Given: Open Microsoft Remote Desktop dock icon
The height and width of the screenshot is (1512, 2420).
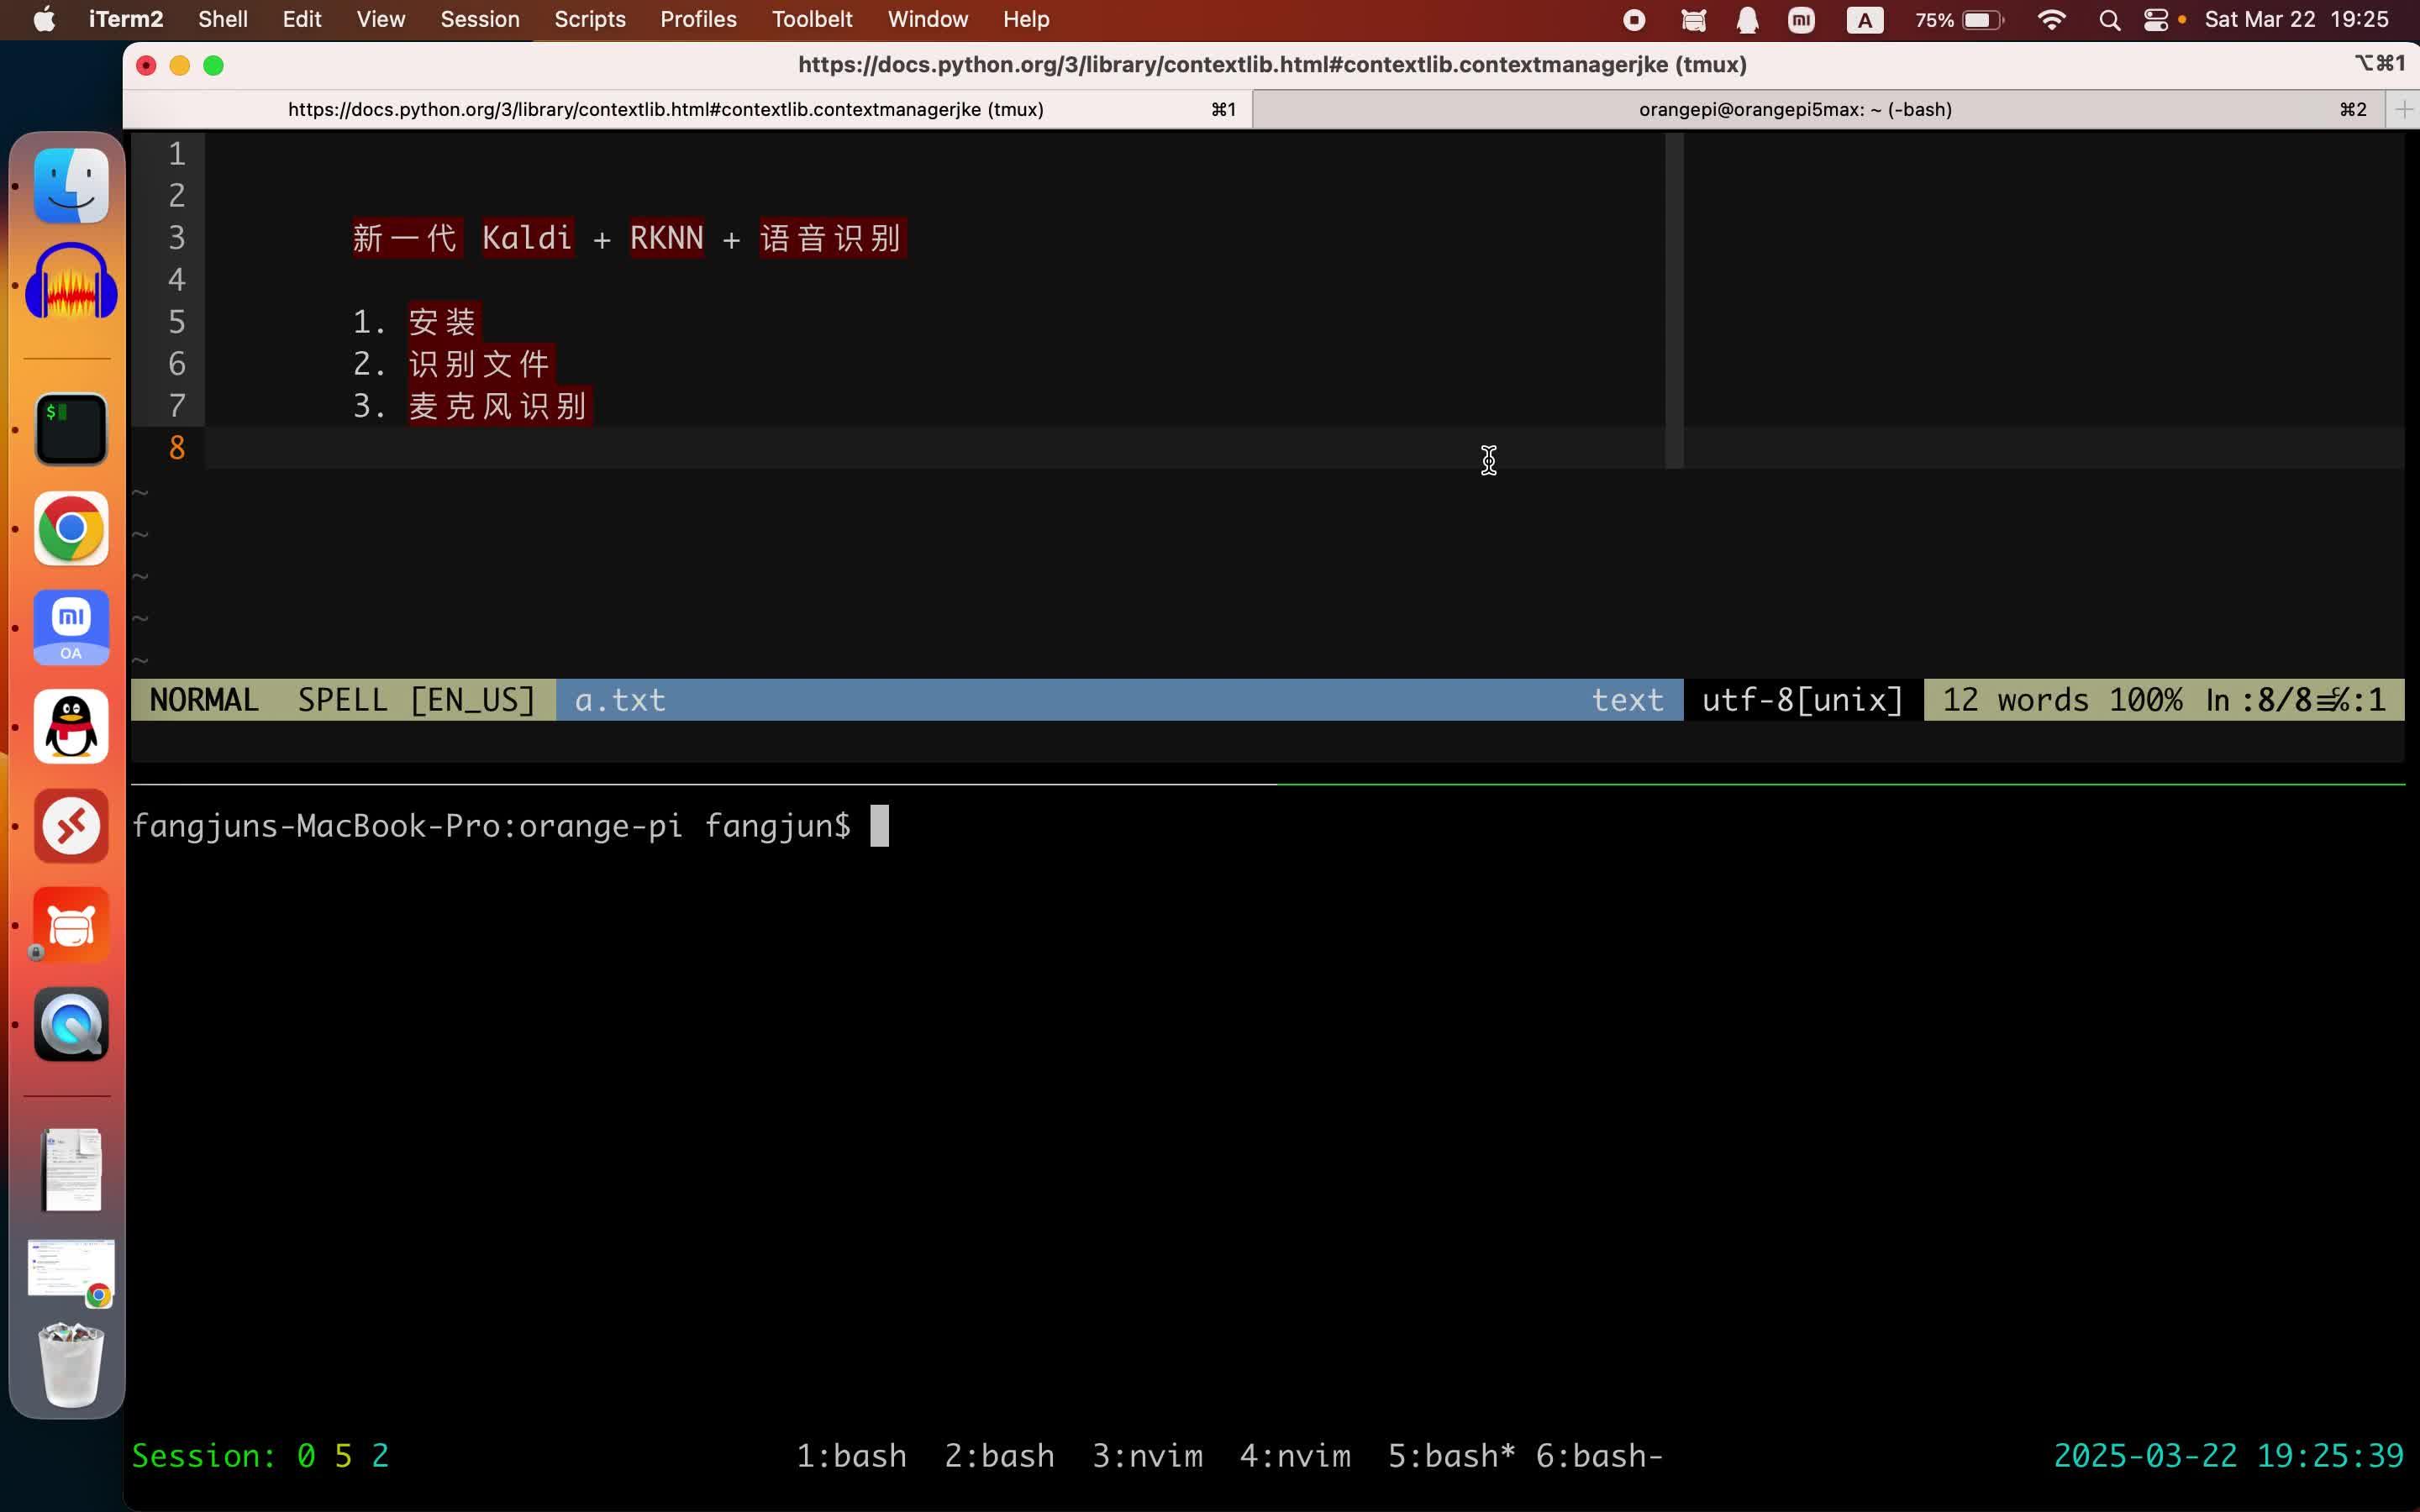Looking at the screenshot, I should tap(71, 826).
